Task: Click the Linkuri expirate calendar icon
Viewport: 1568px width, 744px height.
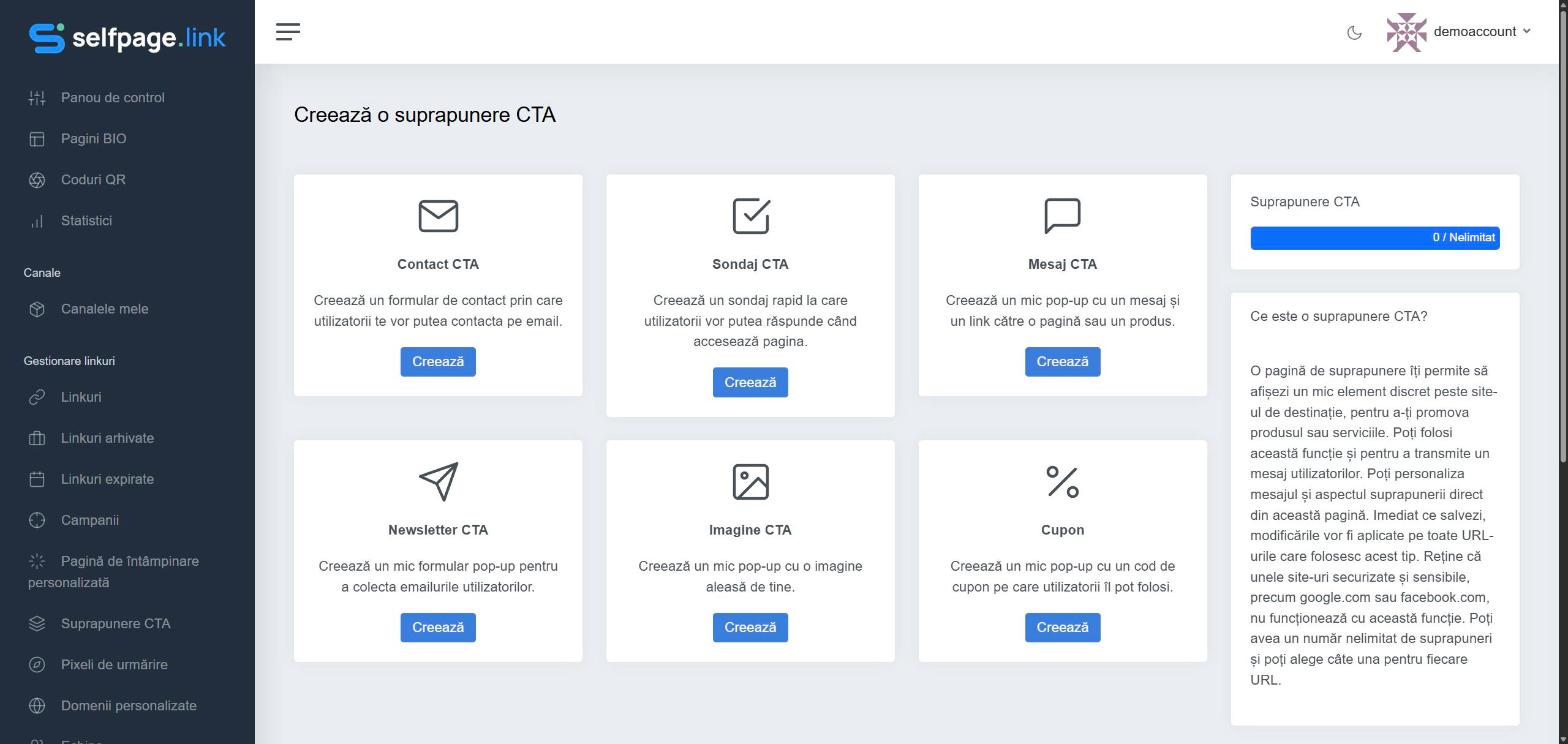Action: (37, 479)
